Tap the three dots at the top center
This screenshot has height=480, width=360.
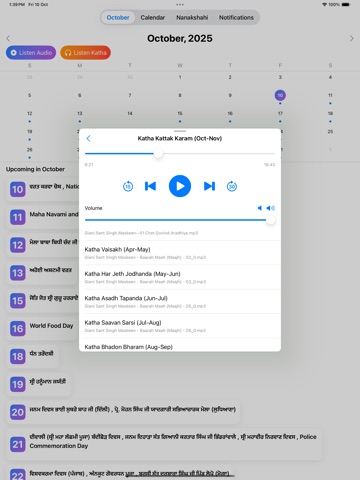point(180,5)
